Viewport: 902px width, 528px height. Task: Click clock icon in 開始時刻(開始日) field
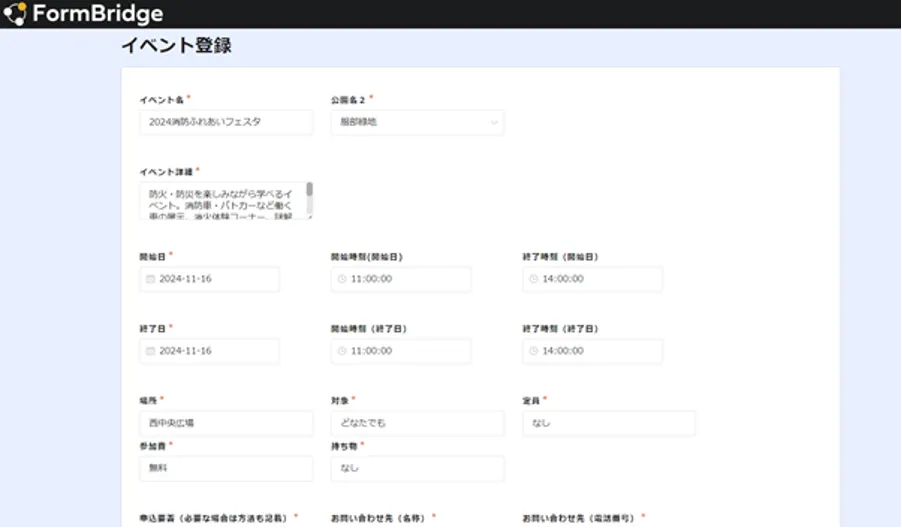(x=342, y=279)
